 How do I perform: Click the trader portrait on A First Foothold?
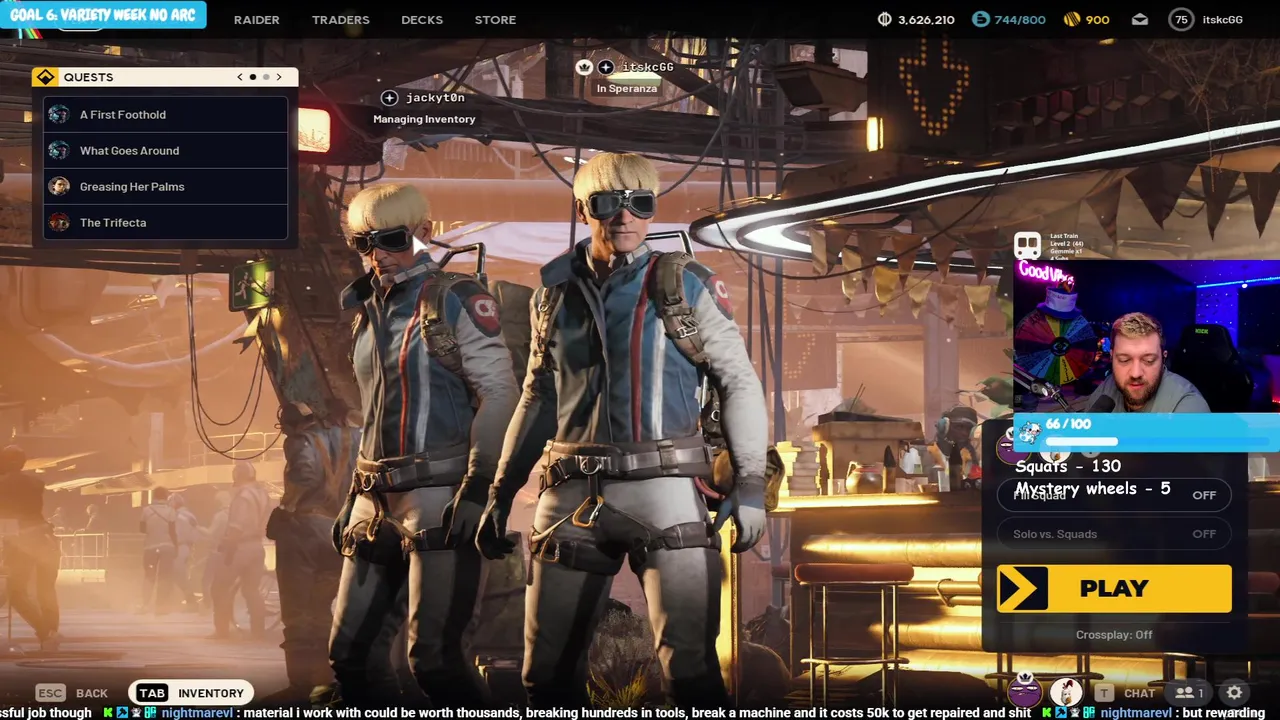click(x=59, y=115)
